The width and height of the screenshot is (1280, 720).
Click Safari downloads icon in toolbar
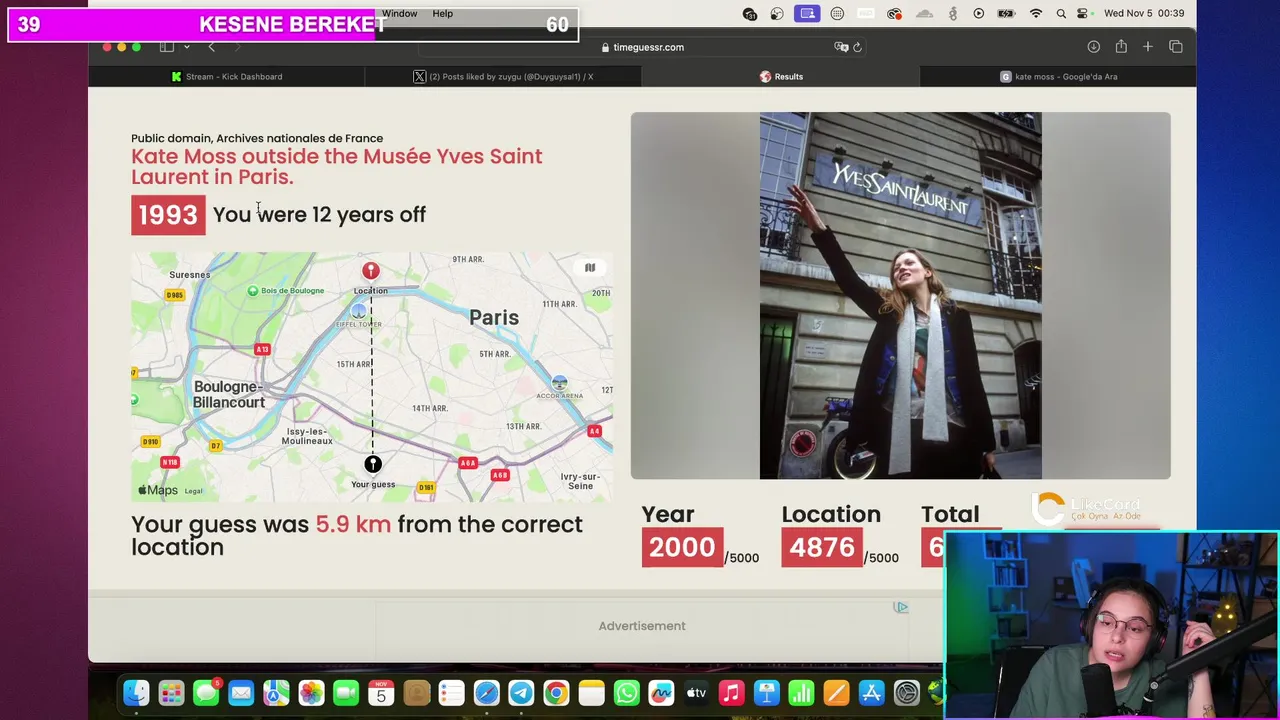(x=1093, y=47)
